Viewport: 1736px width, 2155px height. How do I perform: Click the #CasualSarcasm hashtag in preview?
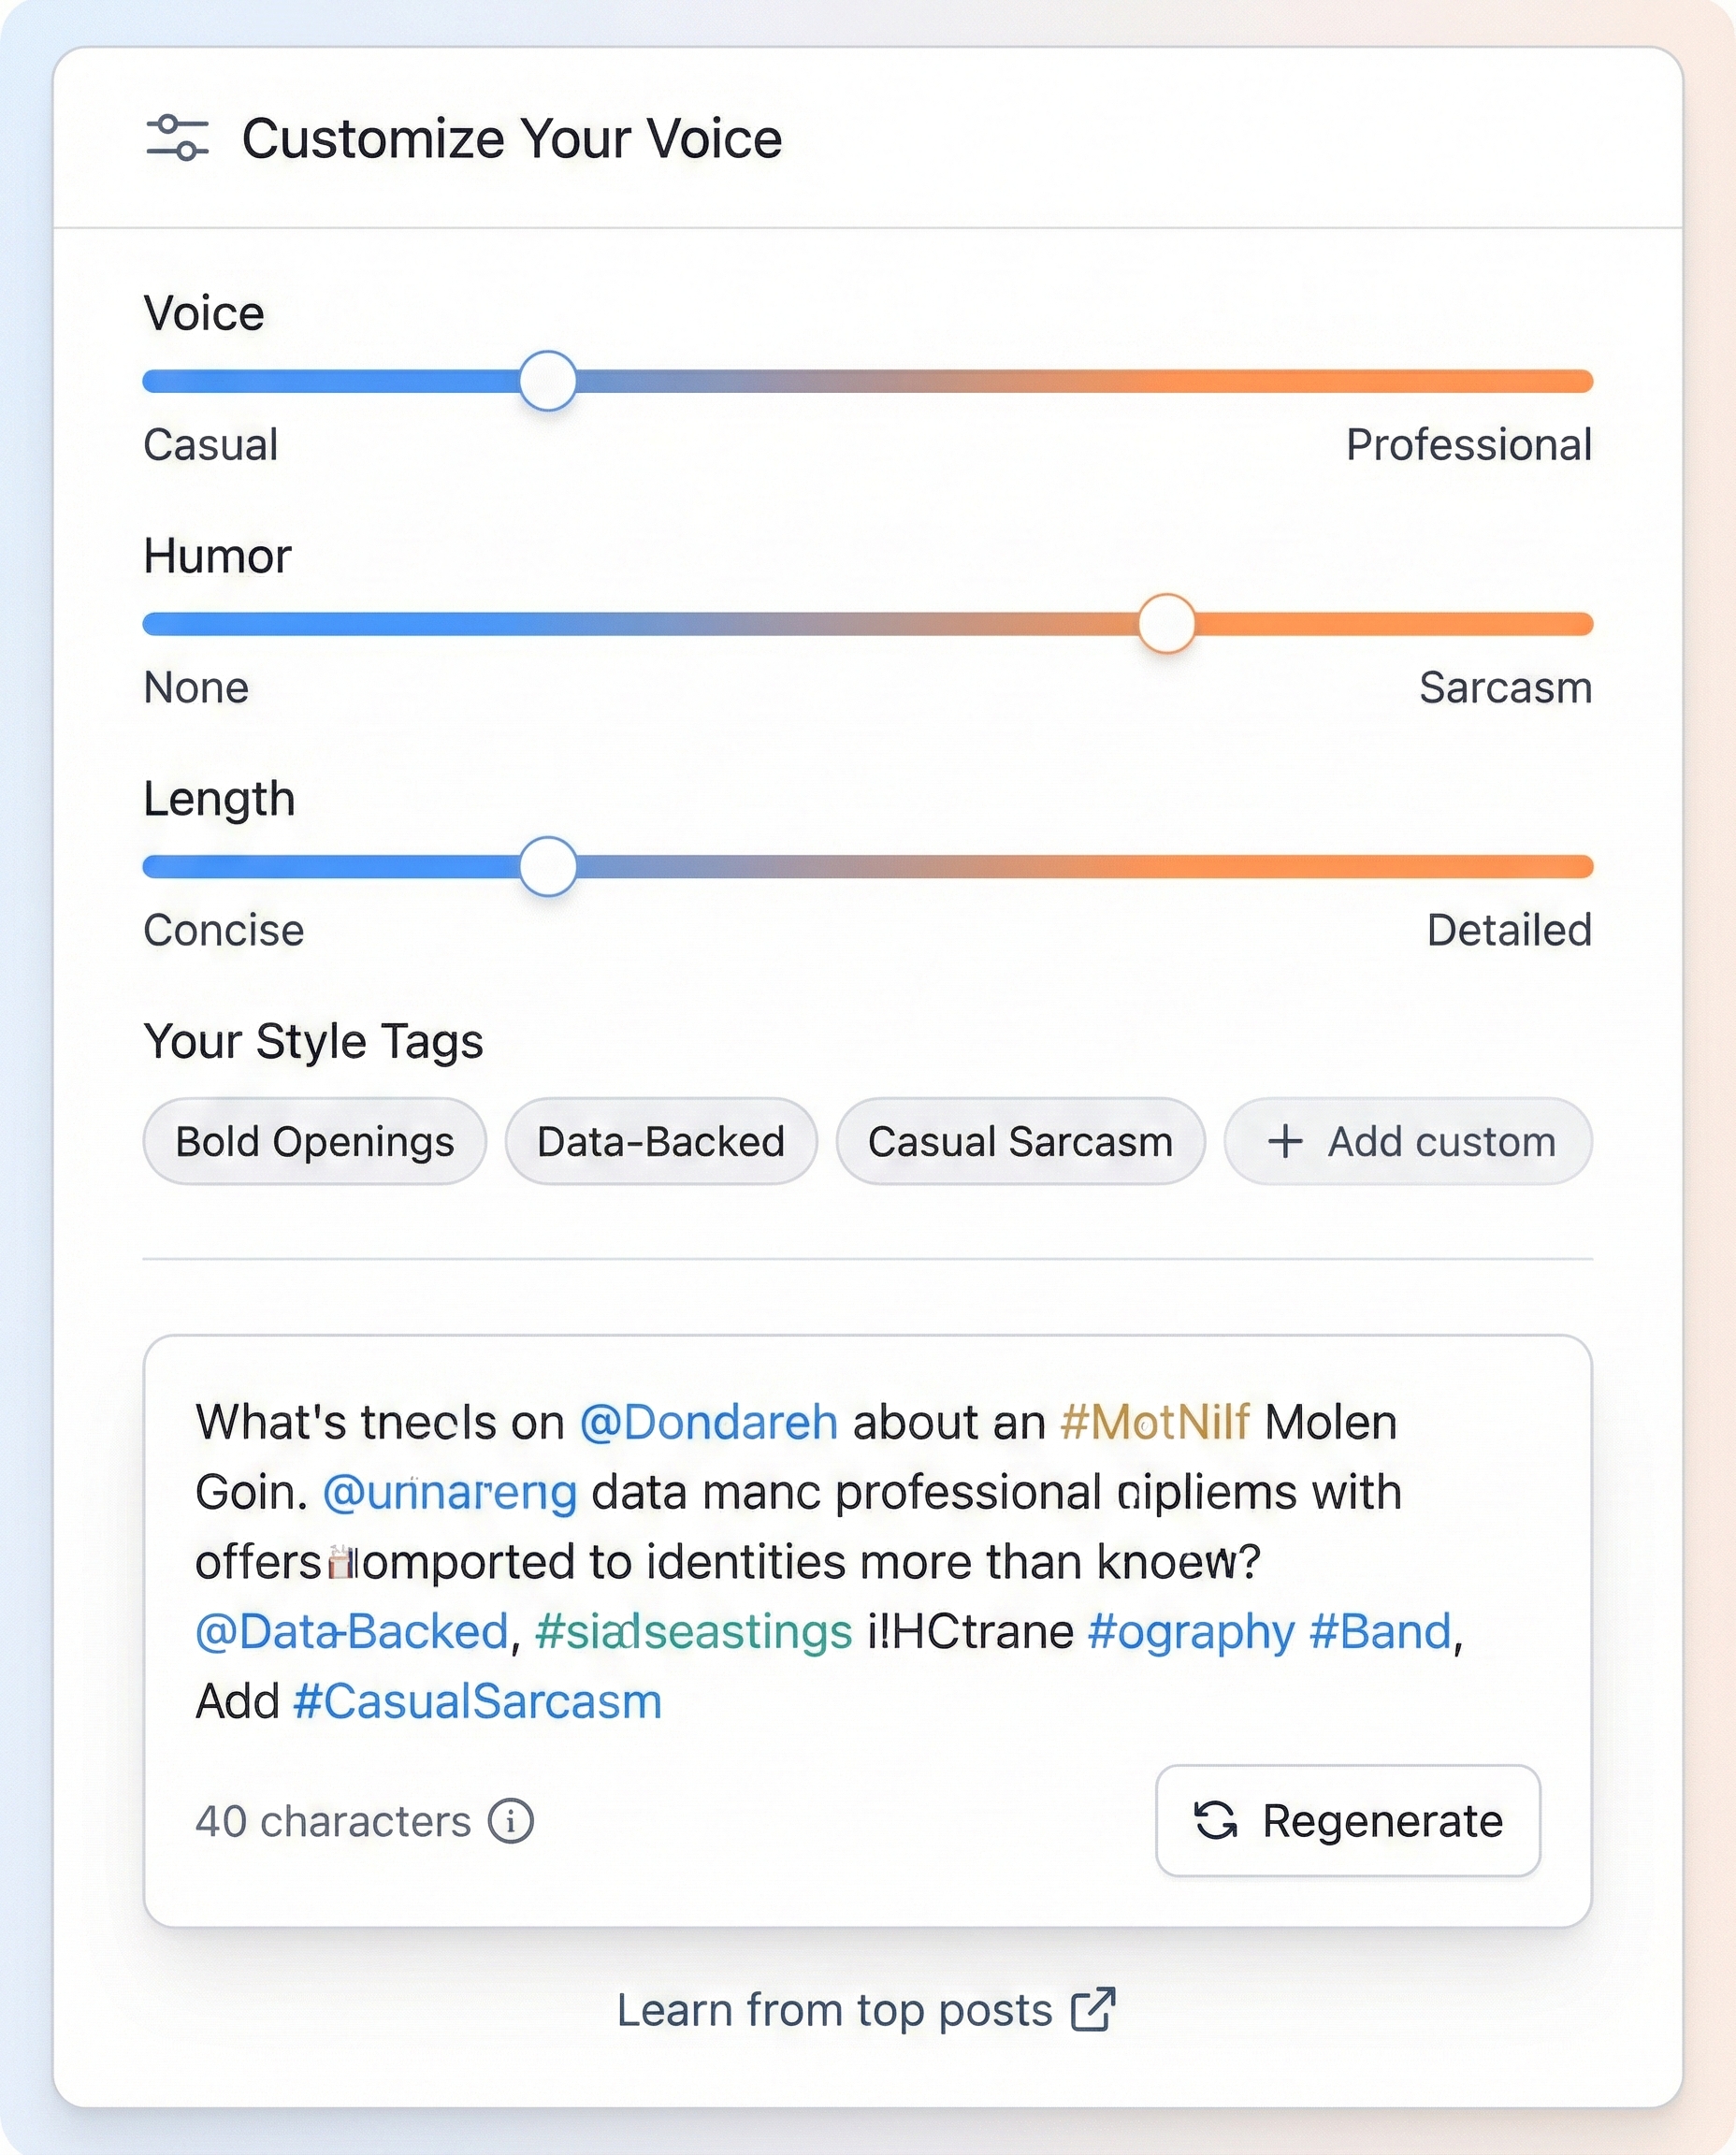(x=477, y=1701)
